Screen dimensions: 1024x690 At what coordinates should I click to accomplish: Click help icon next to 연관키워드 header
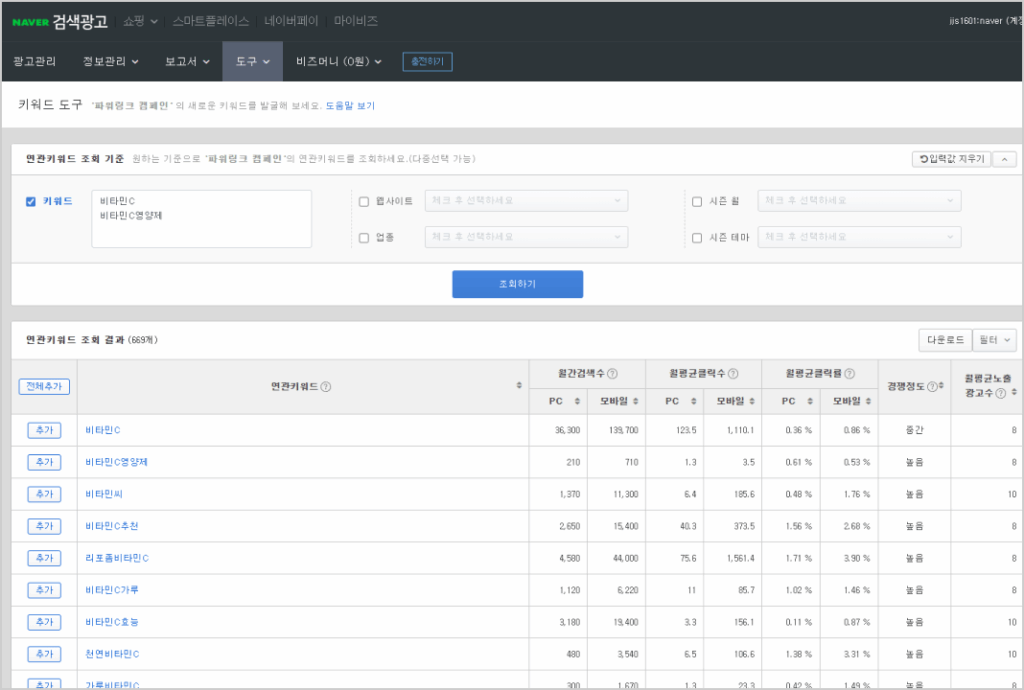326,386
